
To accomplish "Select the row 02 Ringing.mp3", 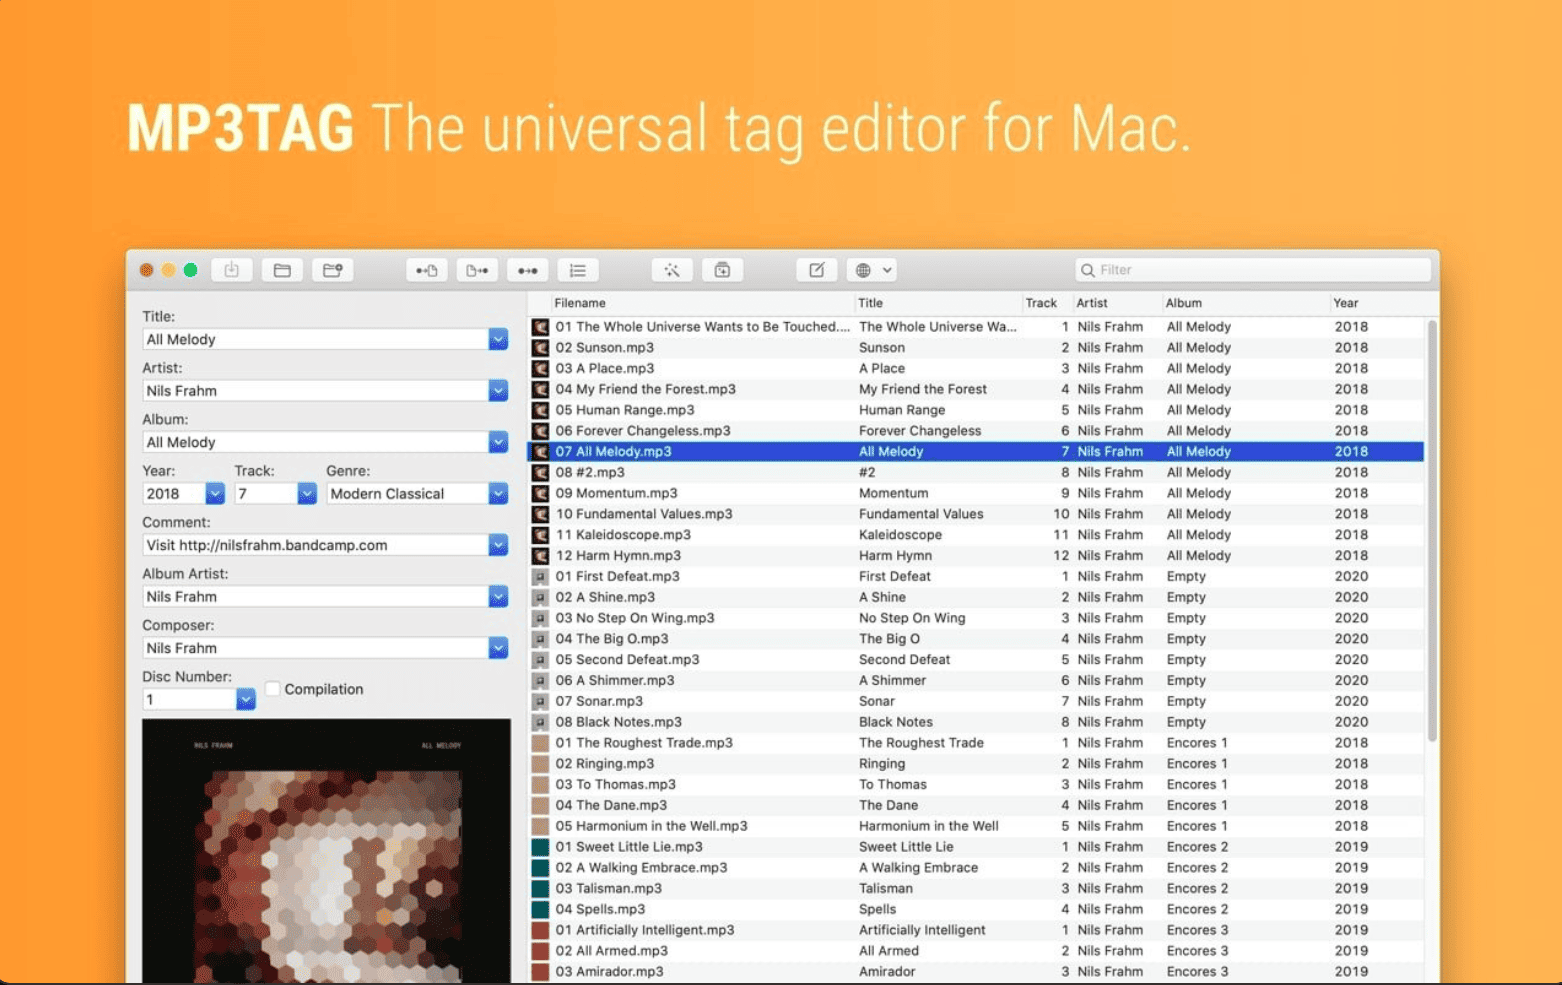I will click(976, 764).
